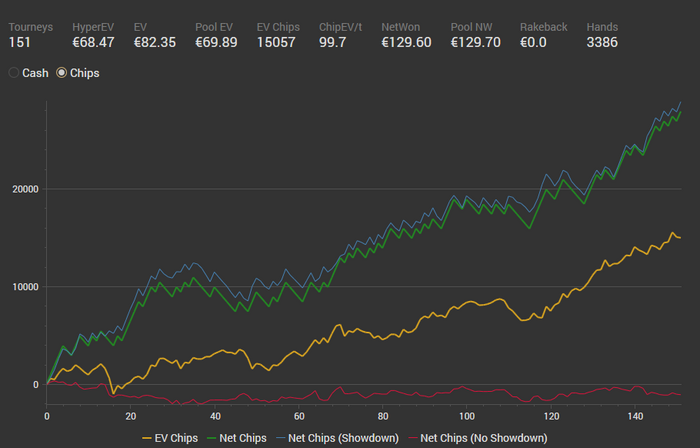The width and height of the screenshot is (700, 448).
Task: Click the Rakeback stat label
Action: [544, 27]
